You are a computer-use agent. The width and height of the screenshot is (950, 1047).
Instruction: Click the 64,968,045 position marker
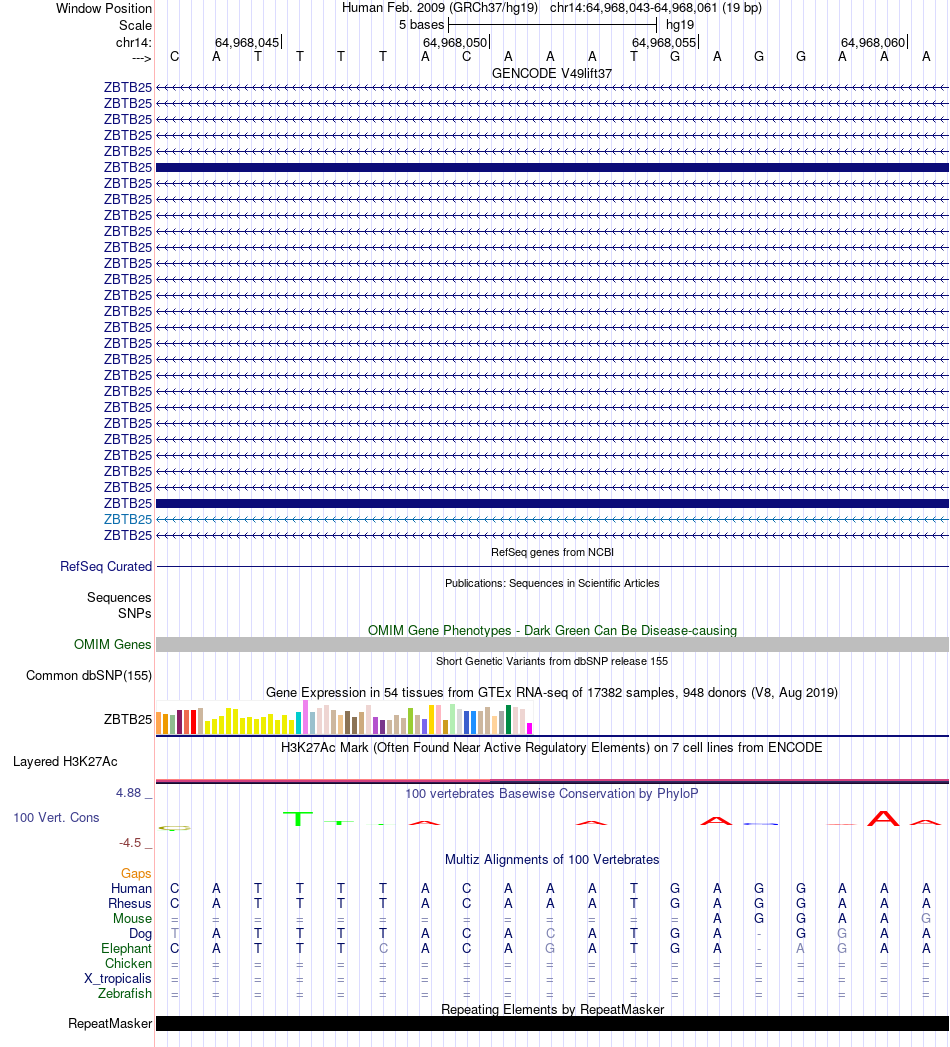coord(247,43)
